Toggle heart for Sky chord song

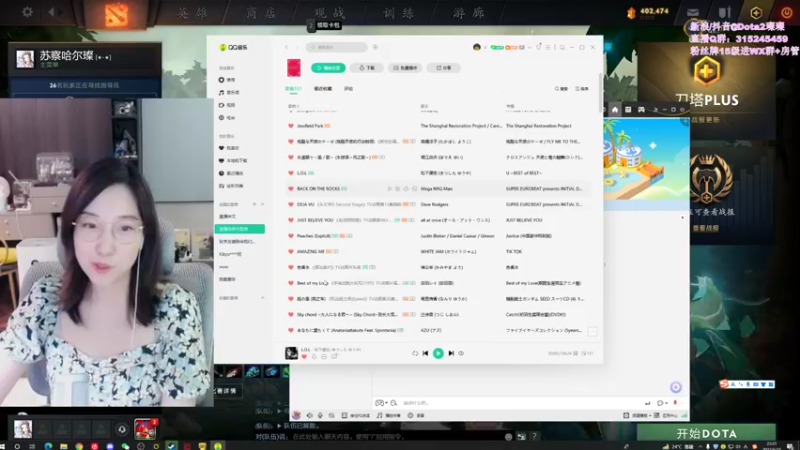tap(291, 315)
